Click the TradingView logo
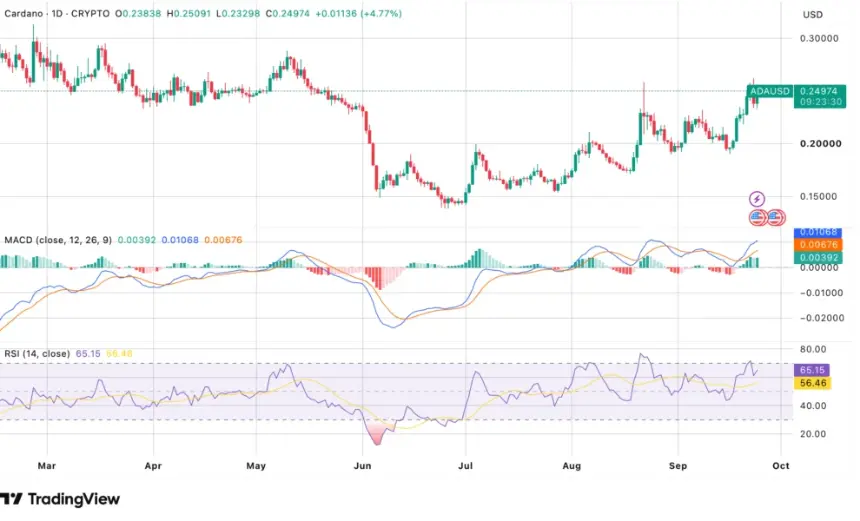The height and width of the screenshot is (521, 860). 60,499
